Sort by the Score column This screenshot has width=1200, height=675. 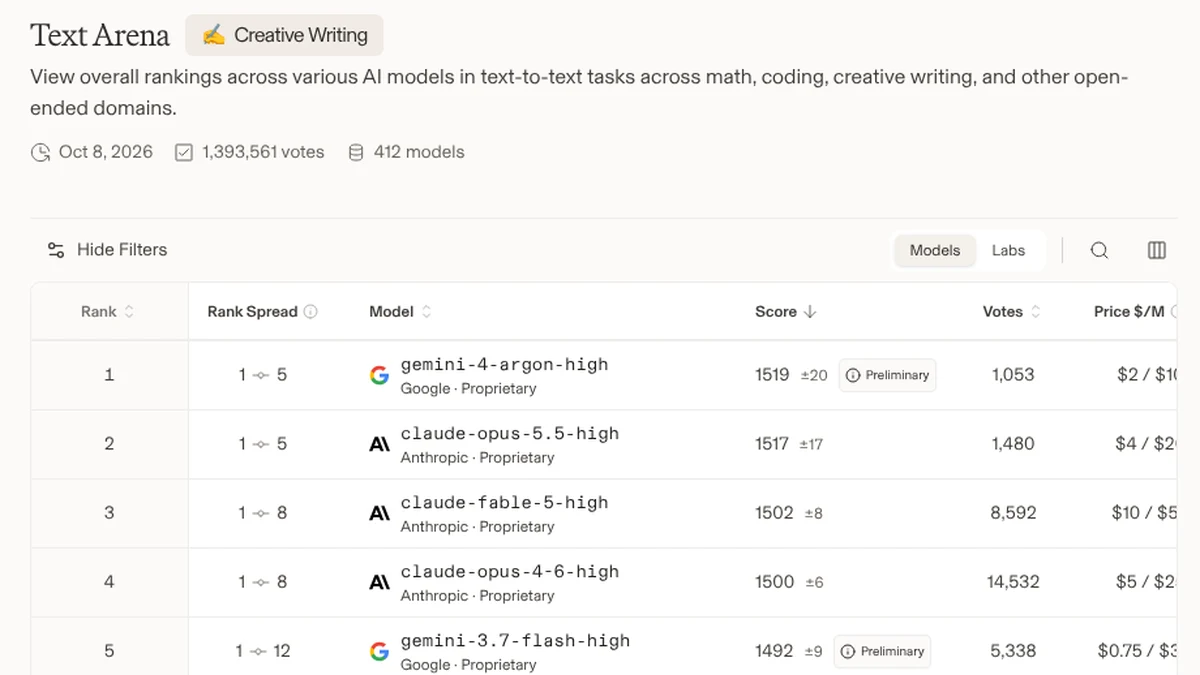[786, 312]
